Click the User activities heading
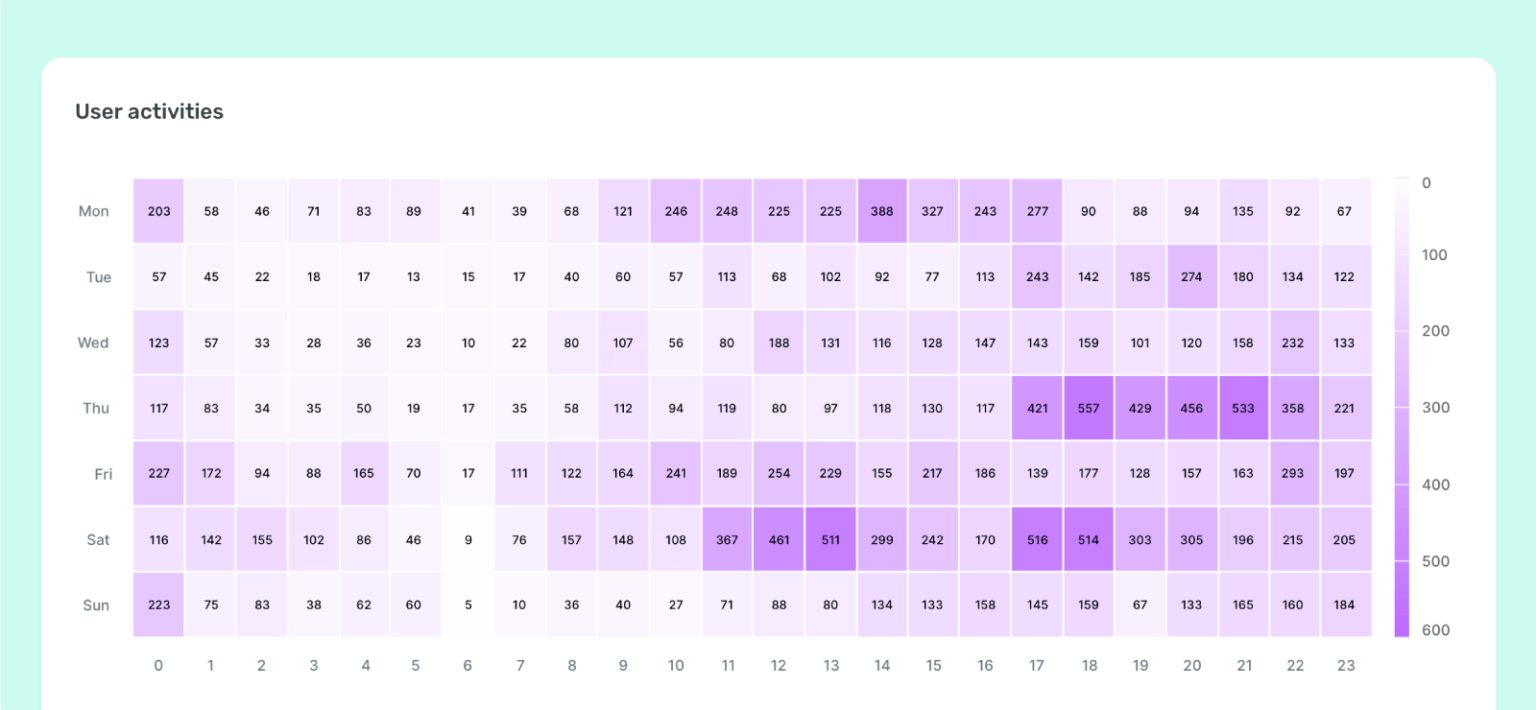 [150, 112]
